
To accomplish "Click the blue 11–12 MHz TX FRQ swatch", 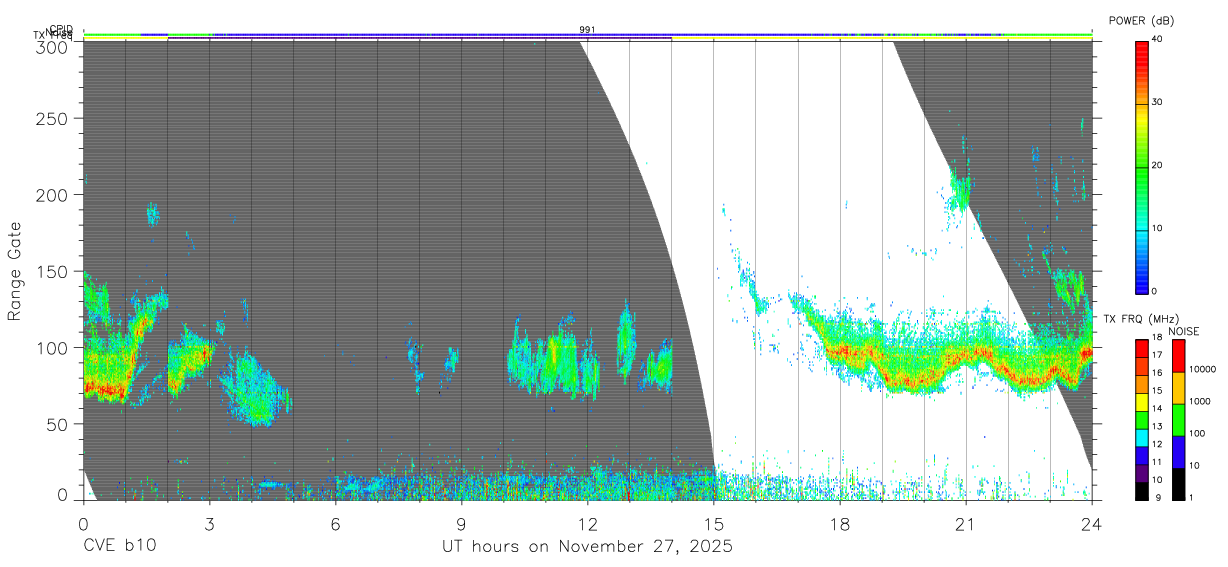I will 1141,456.
